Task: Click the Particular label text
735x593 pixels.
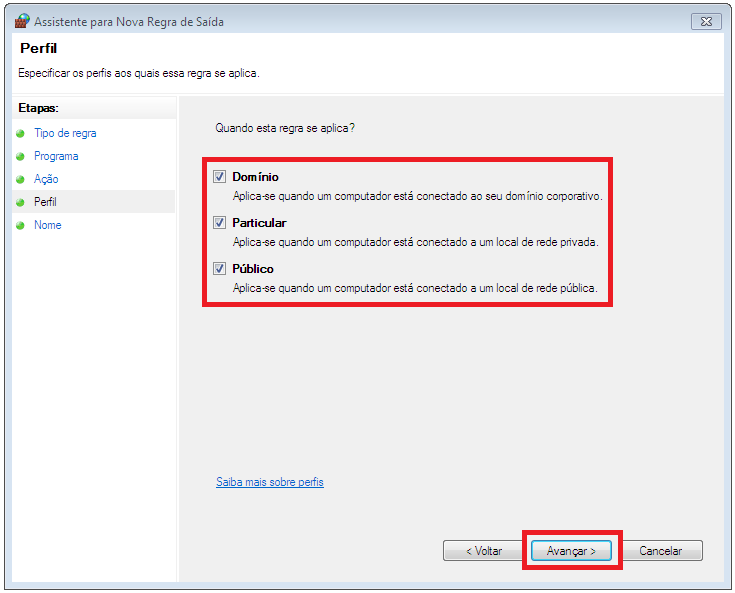Action: (x=259, y=223)
